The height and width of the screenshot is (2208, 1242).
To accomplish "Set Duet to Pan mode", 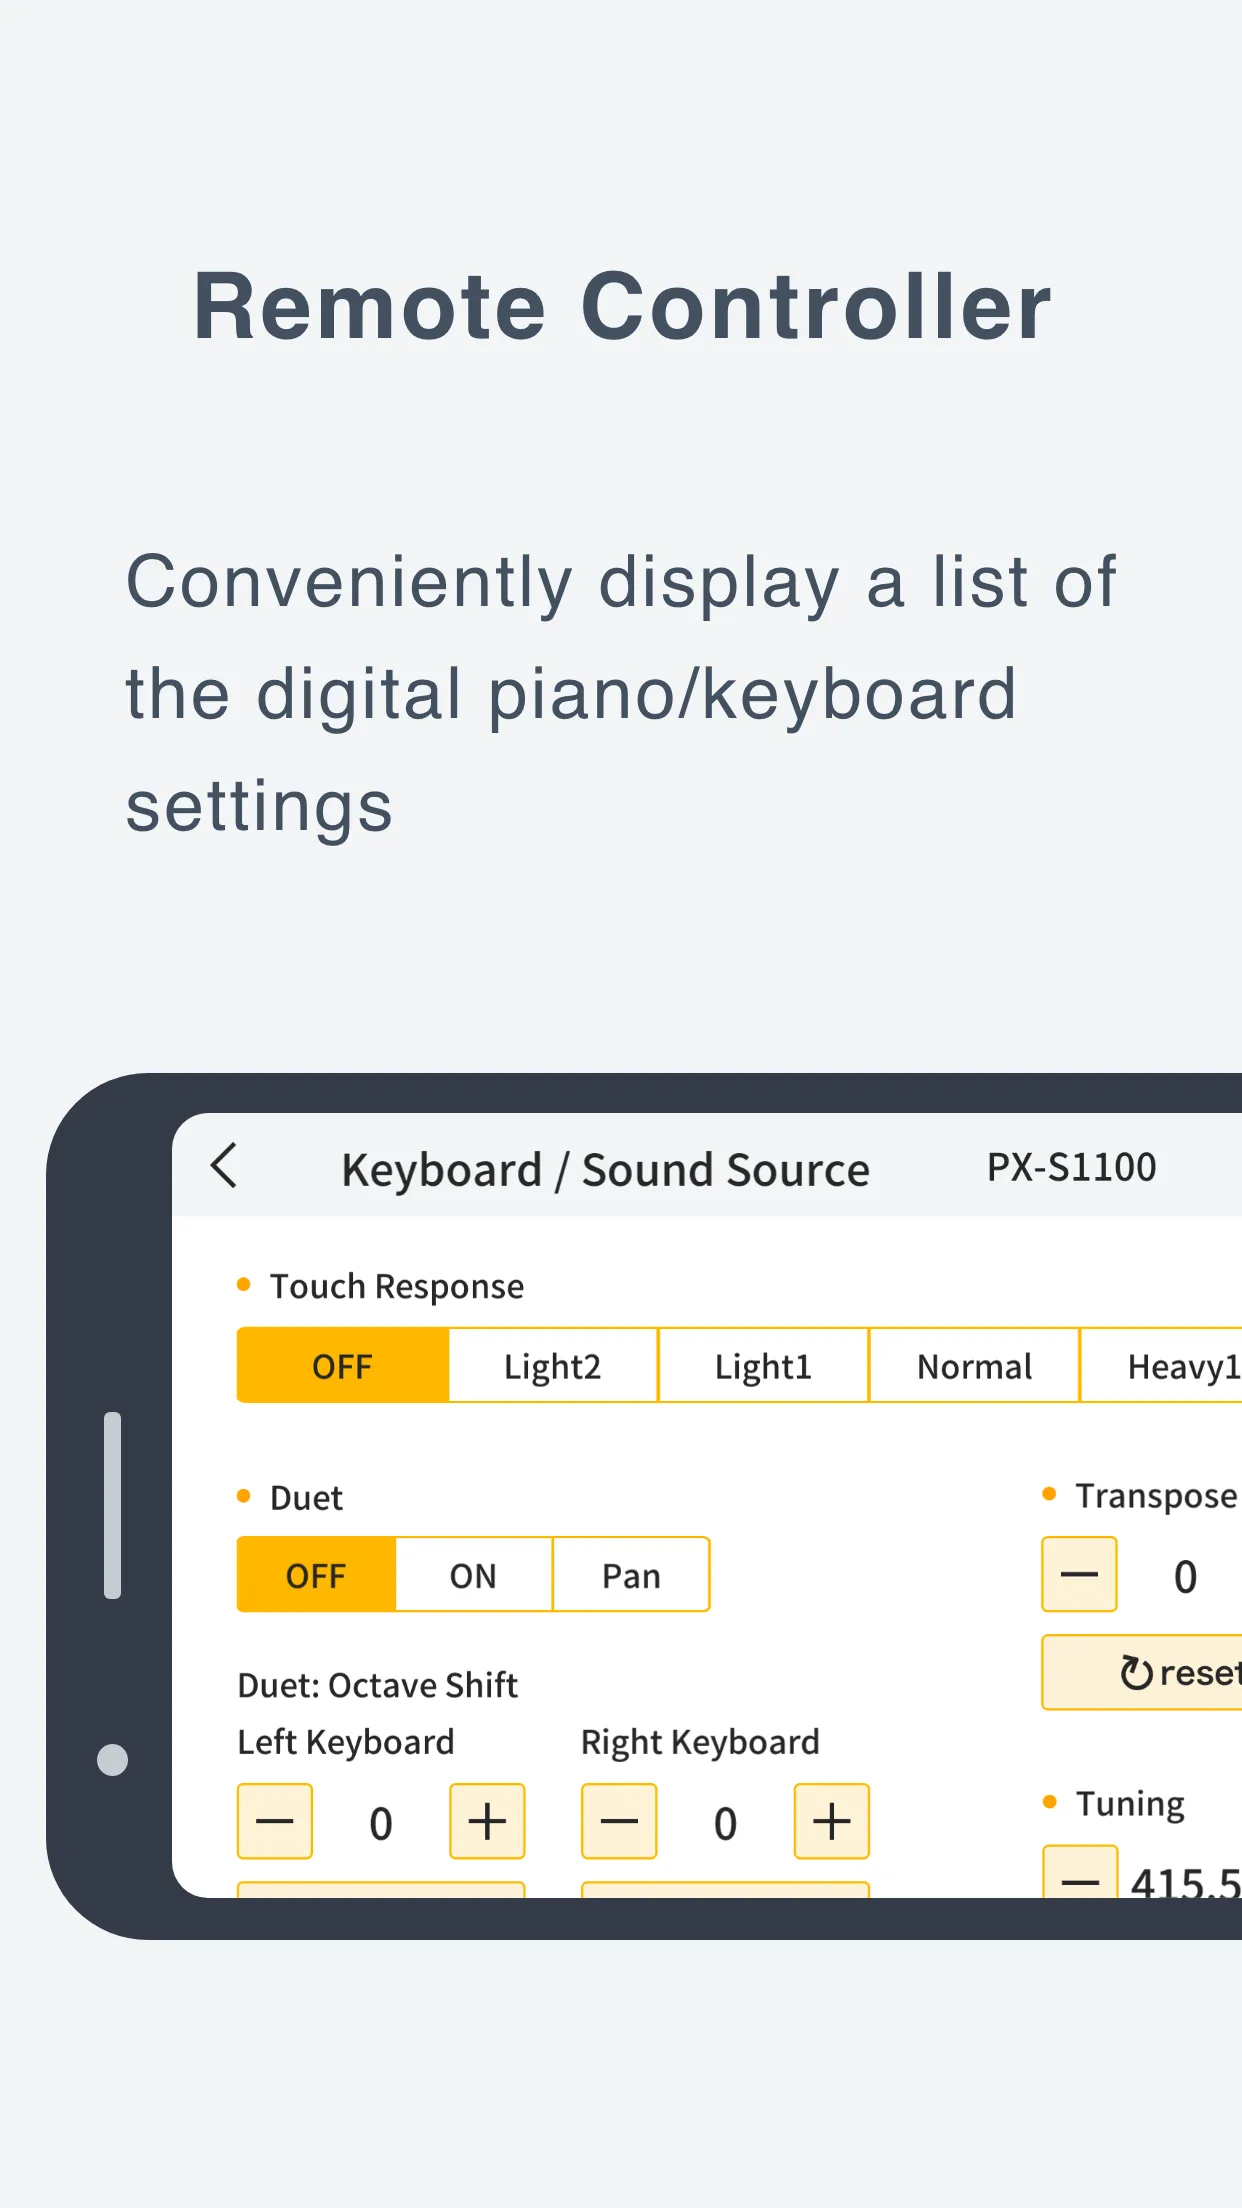I will [x=631, y=1575].
